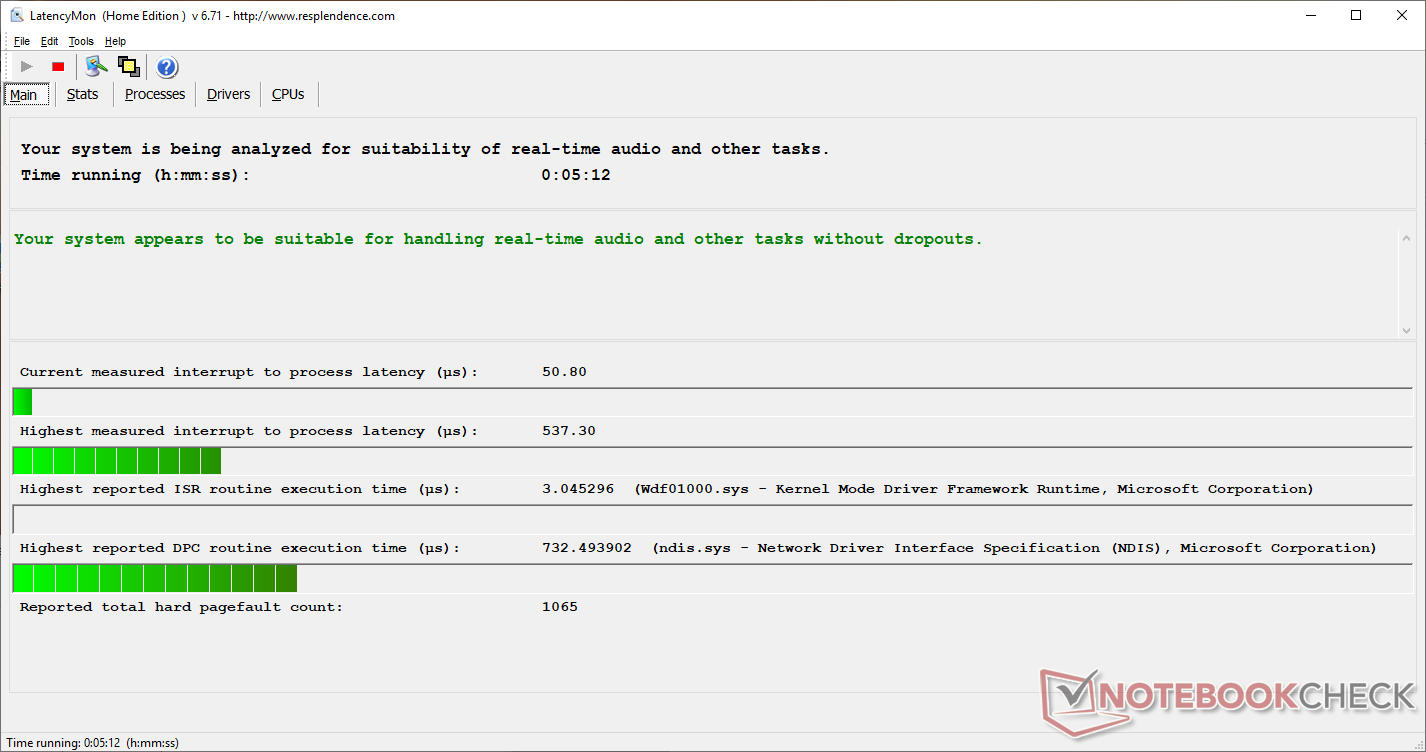Select the green suitability status message
This screenshot has width=1426, height=752.
coord(498,239)
